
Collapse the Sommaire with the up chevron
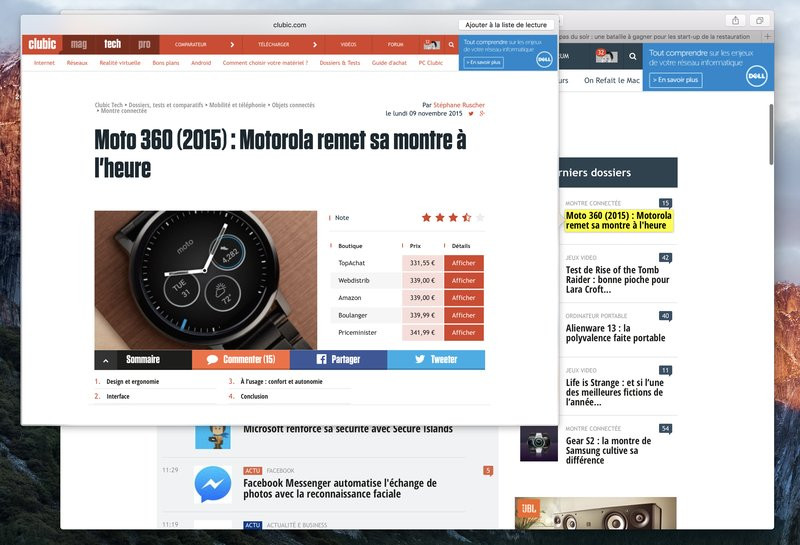[x=106, y=360]
